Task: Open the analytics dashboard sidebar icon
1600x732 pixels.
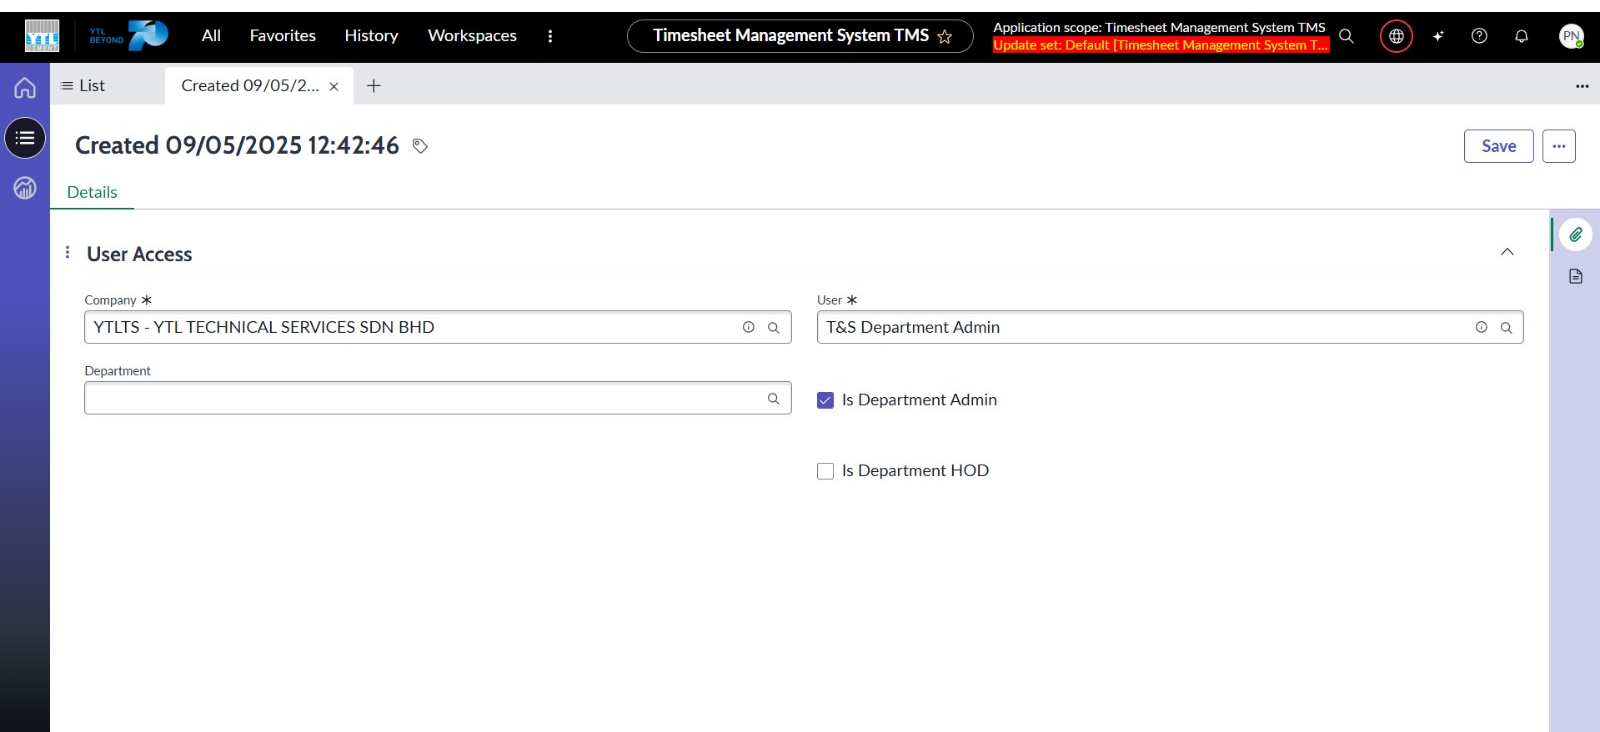Action: pos(25,187)
